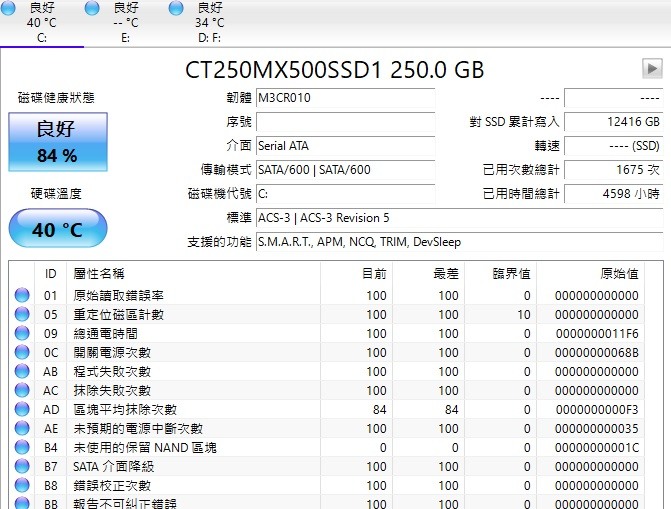Select the 區塊平均抹除次數 attribute row
The width and height of the screenshot is (671, 509).
click(x=327, y=409)
